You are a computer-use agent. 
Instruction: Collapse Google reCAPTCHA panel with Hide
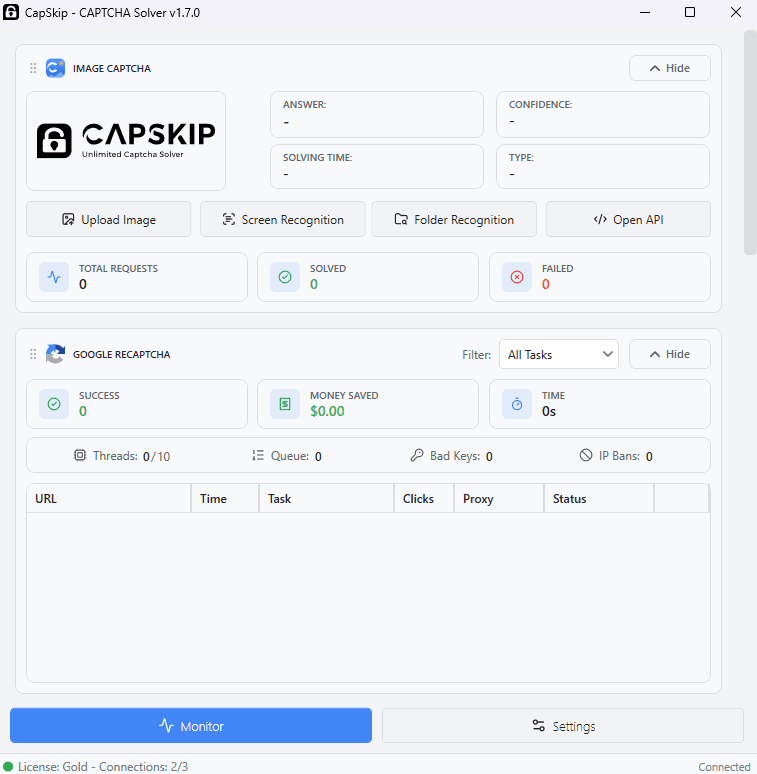670,354
